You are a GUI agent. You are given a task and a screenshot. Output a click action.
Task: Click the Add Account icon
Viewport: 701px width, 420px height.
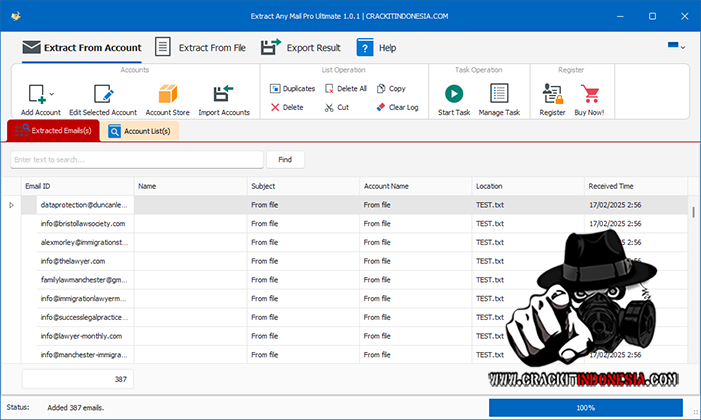click(36, 94)
